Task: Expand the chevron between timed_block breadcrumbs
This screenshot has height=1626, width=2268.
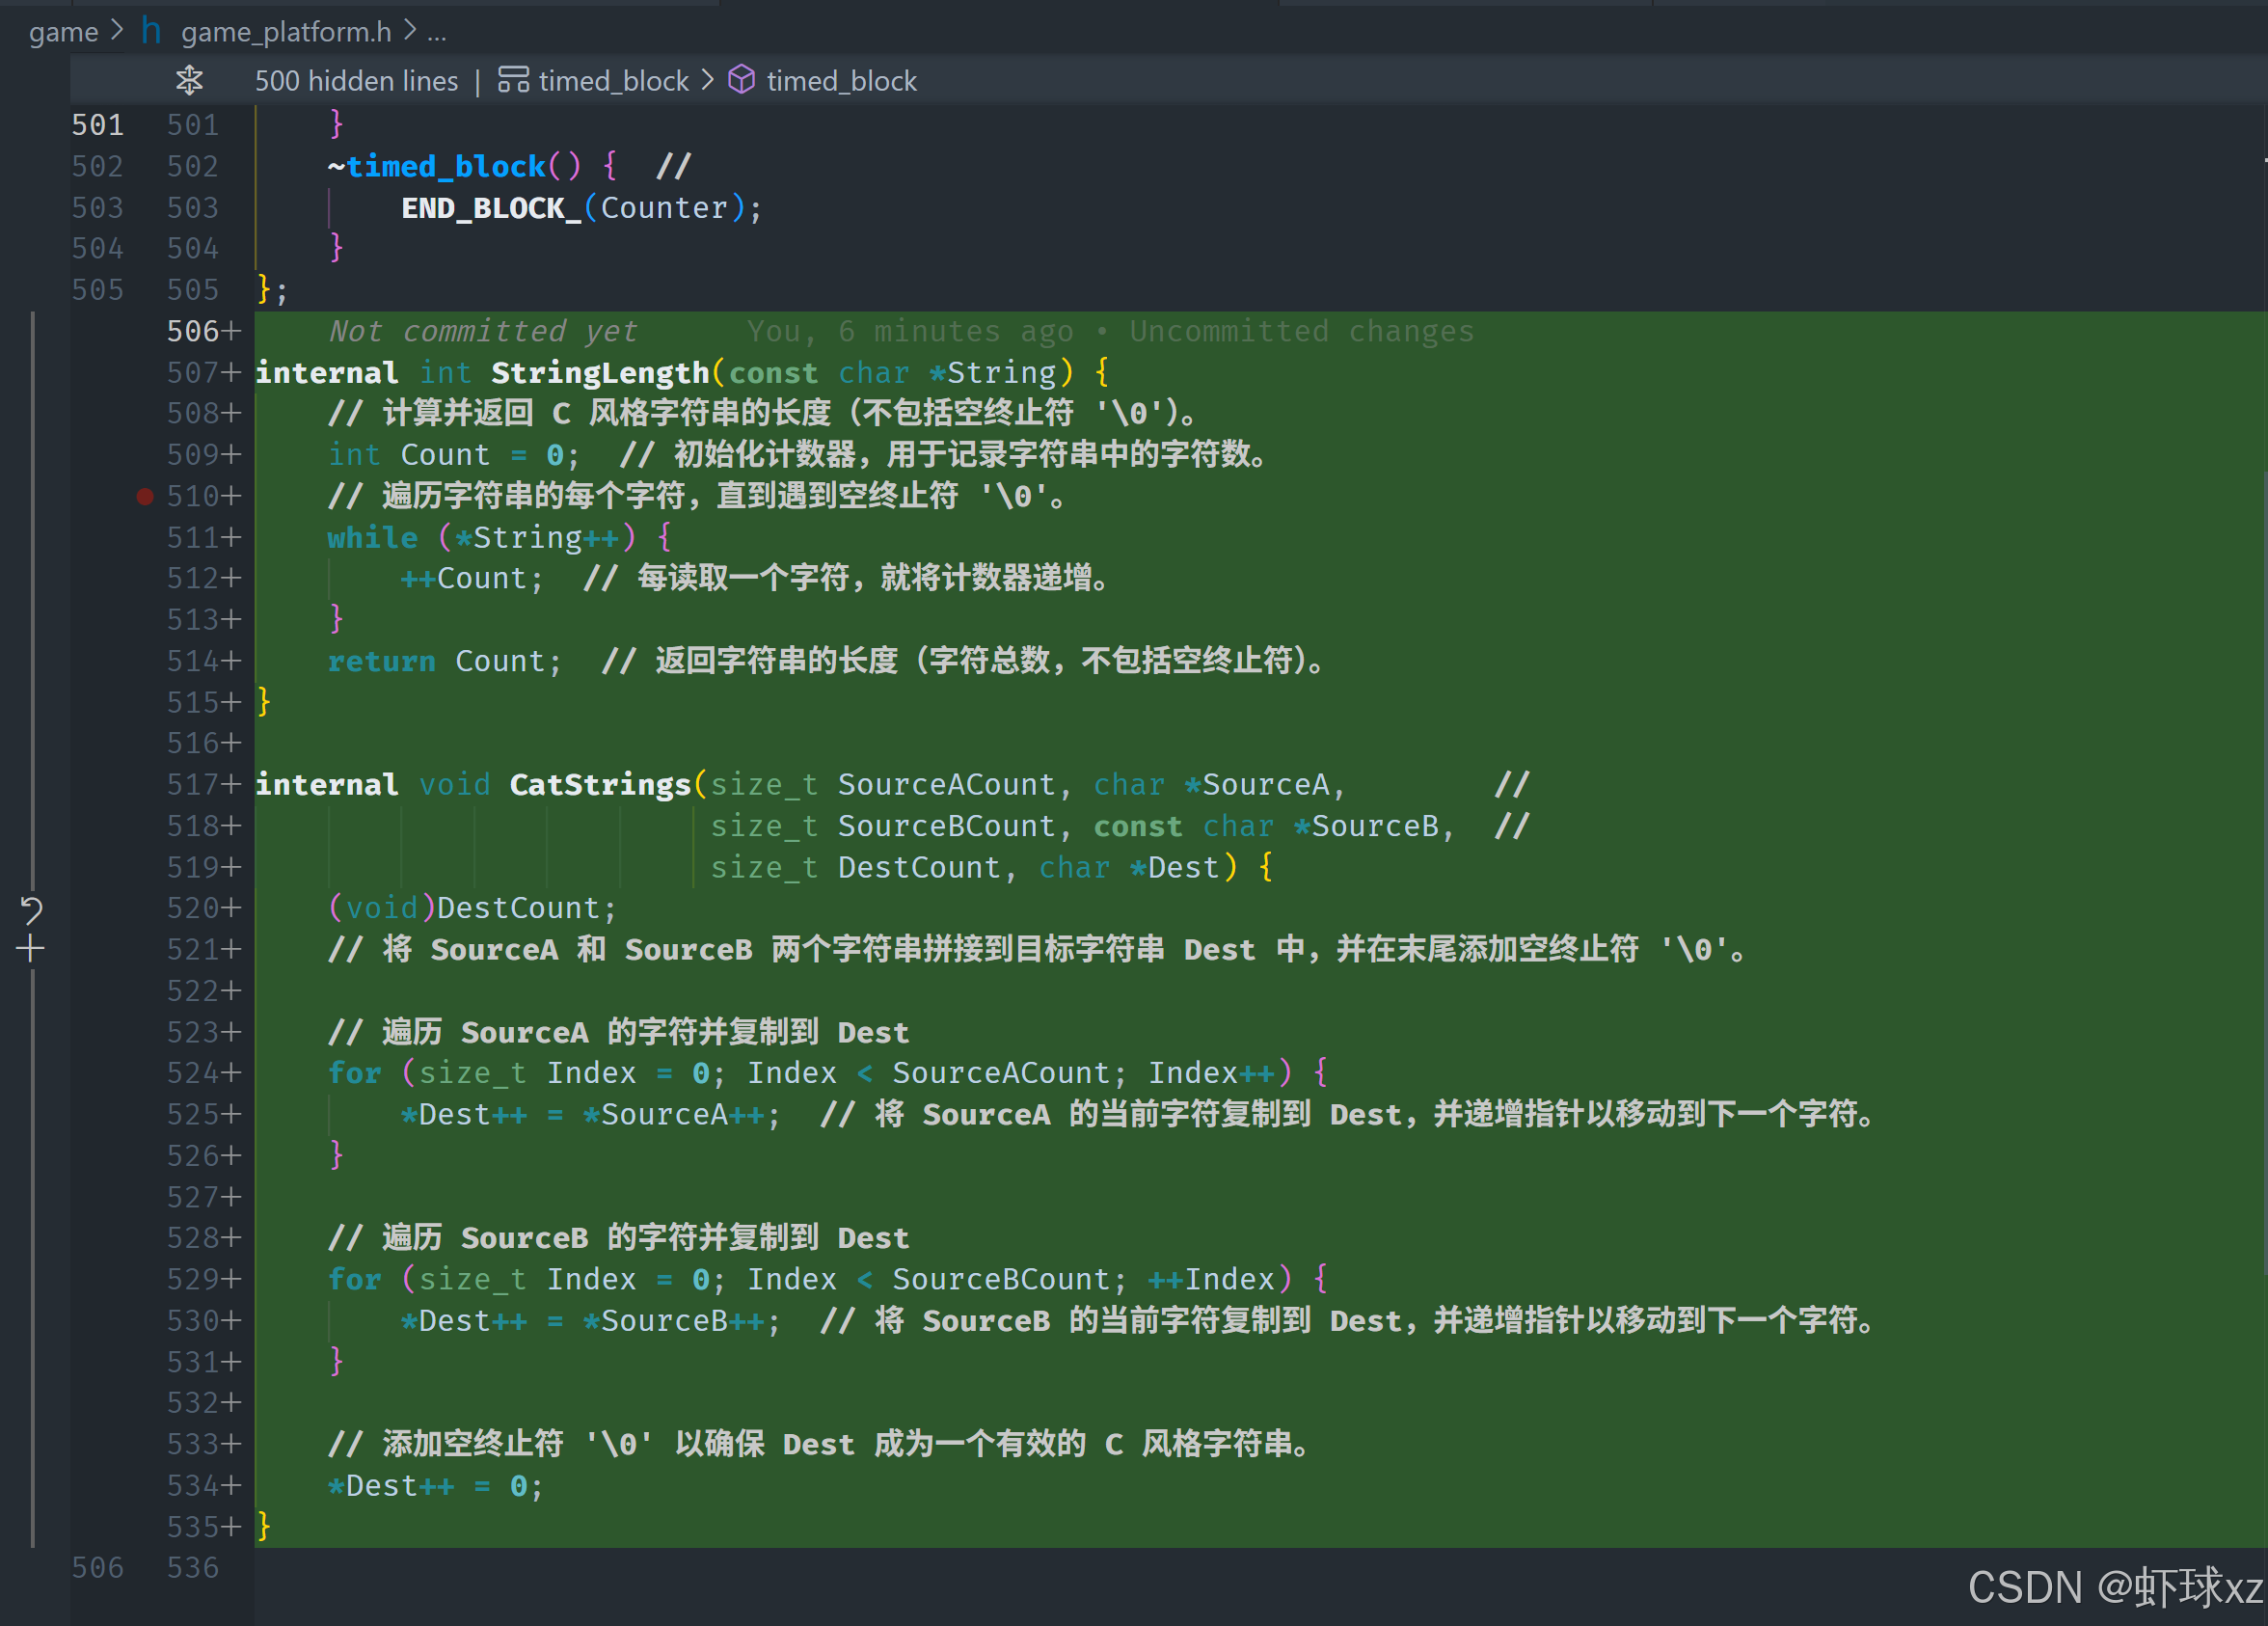Action: click(708, 80)
